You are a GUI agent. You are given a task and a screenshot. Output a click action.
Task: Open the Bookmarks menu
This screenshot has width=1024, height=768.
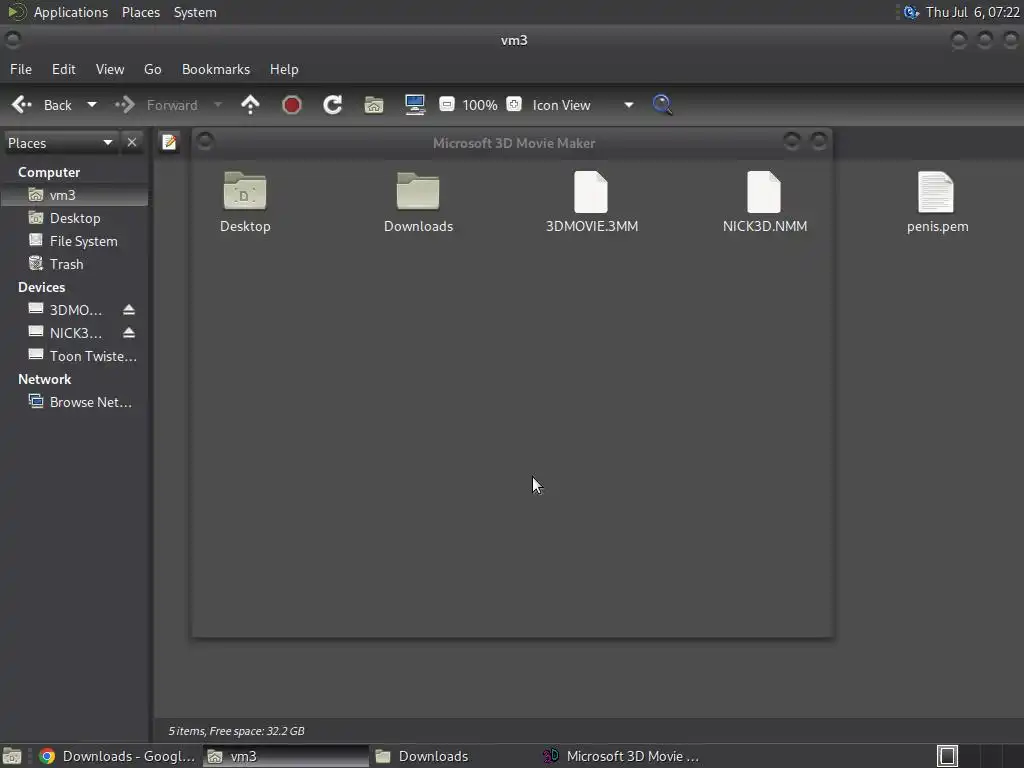click(216, 69)
